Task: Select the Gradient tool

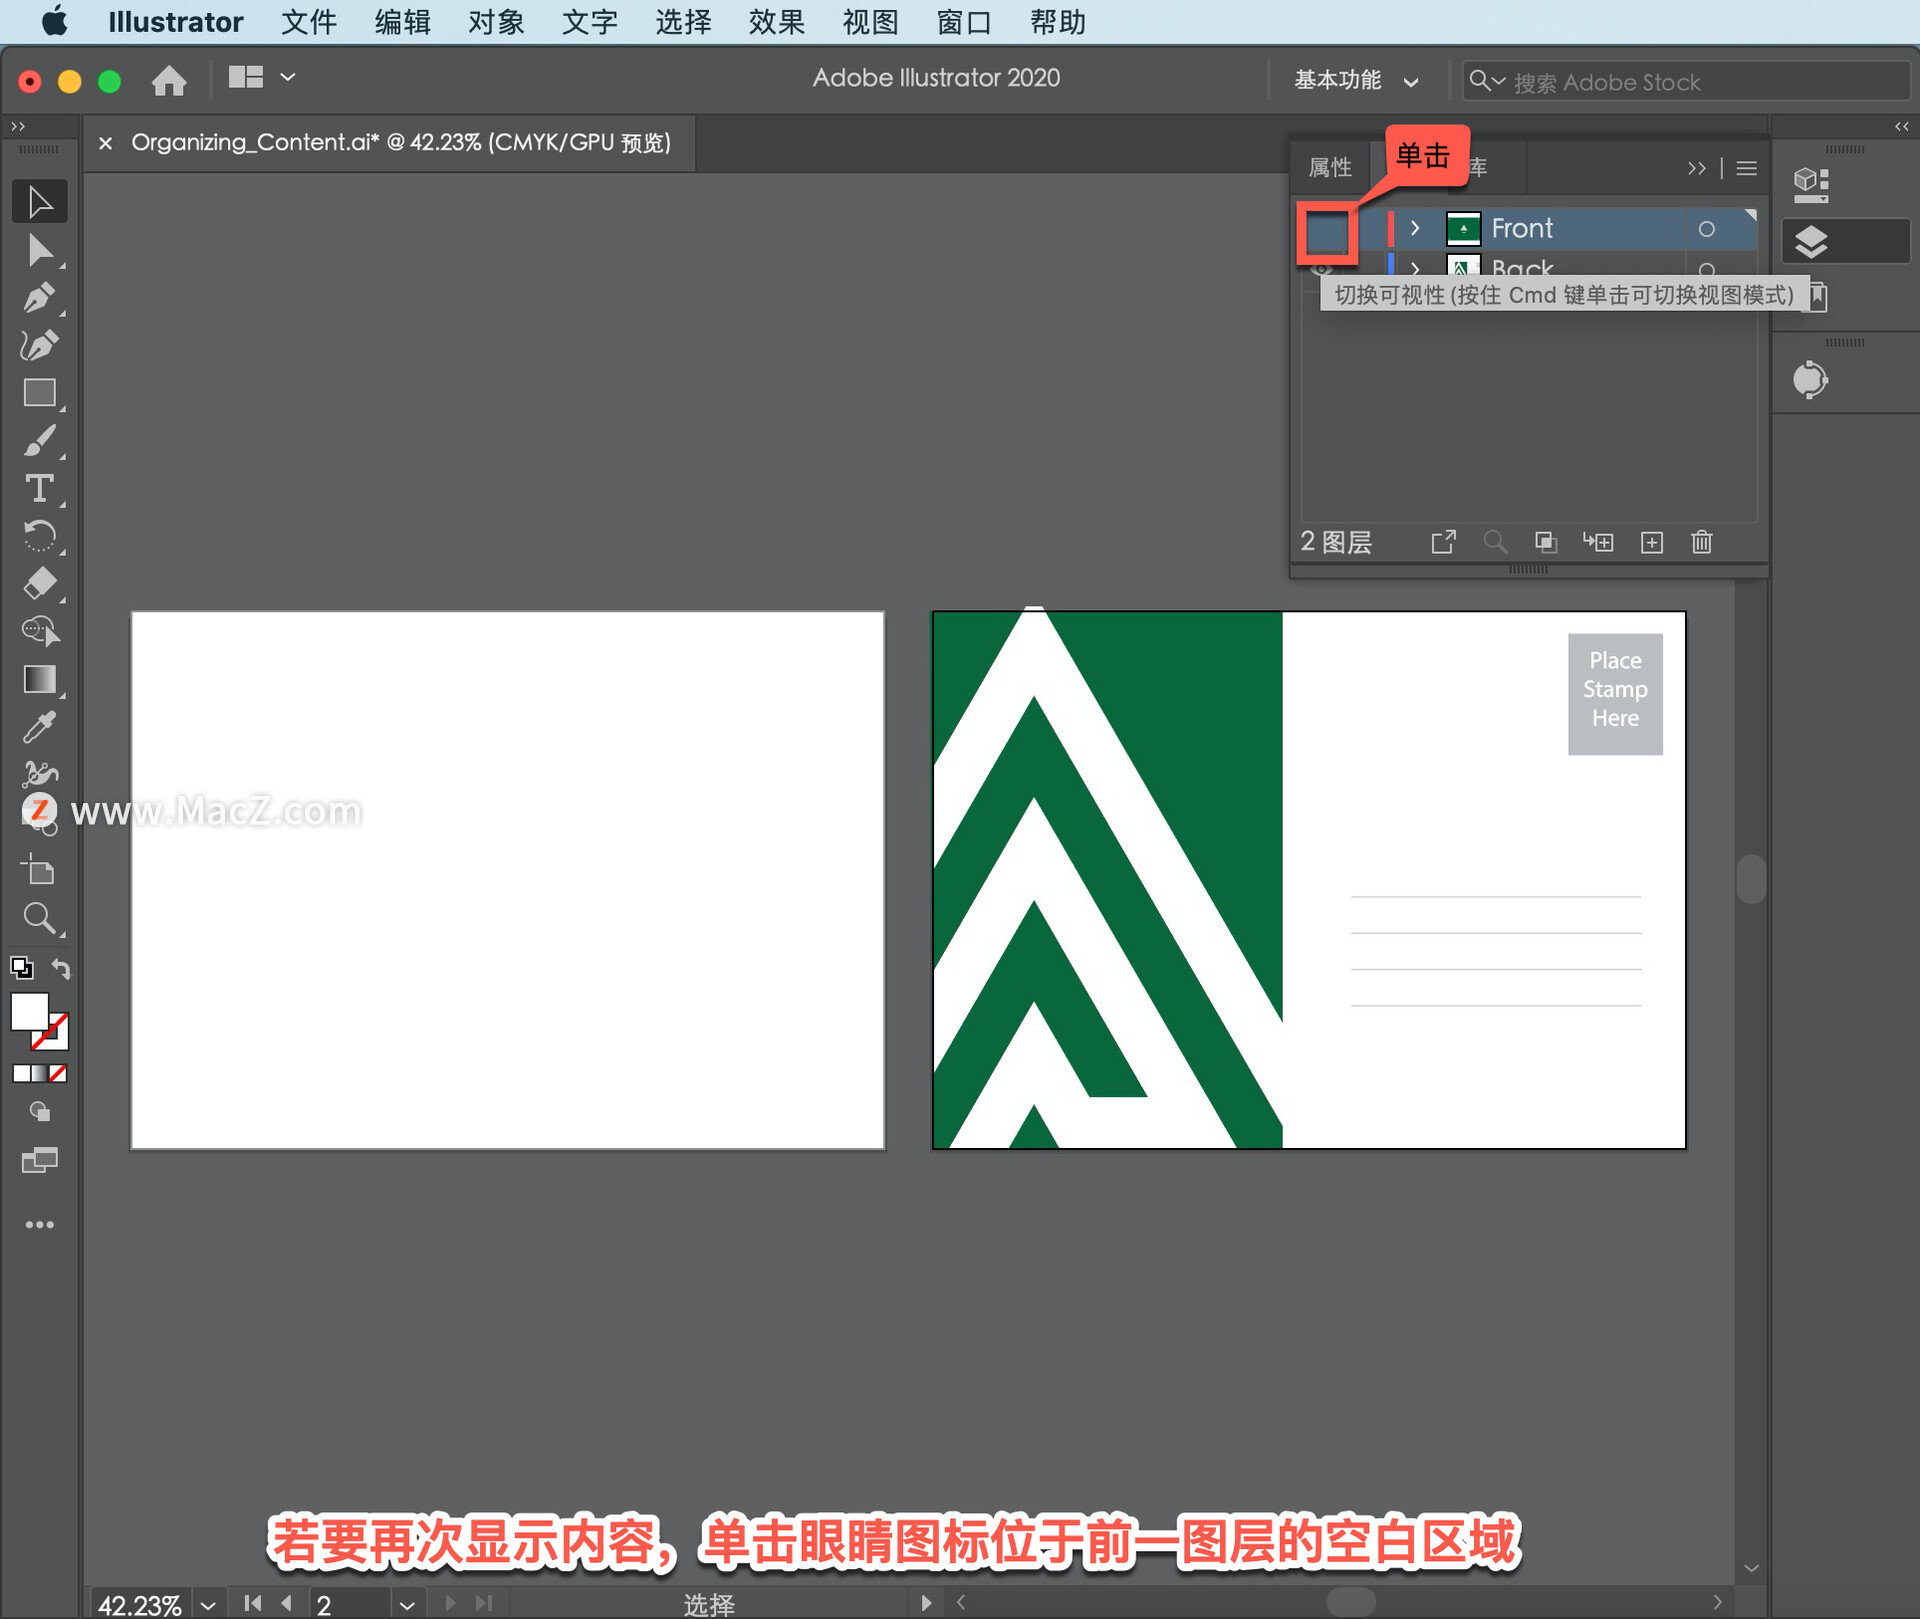Action: click(39, 680)
